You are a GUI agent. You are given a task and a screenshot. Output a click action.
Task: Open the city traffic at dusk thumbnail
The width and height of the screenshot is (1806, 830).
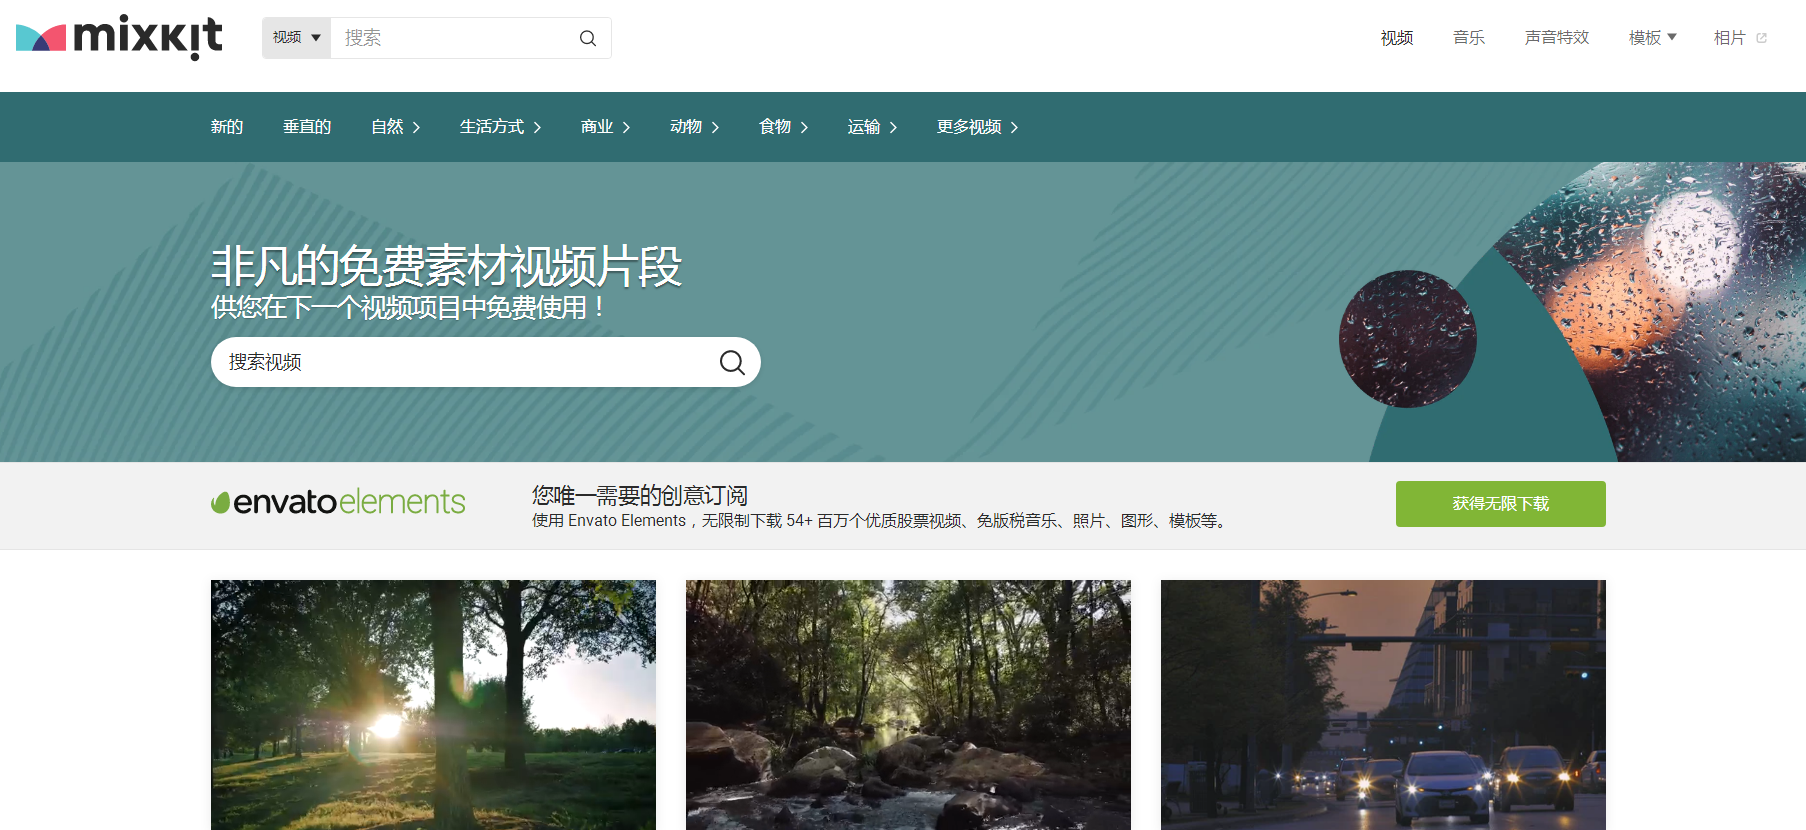(1383, 705)
